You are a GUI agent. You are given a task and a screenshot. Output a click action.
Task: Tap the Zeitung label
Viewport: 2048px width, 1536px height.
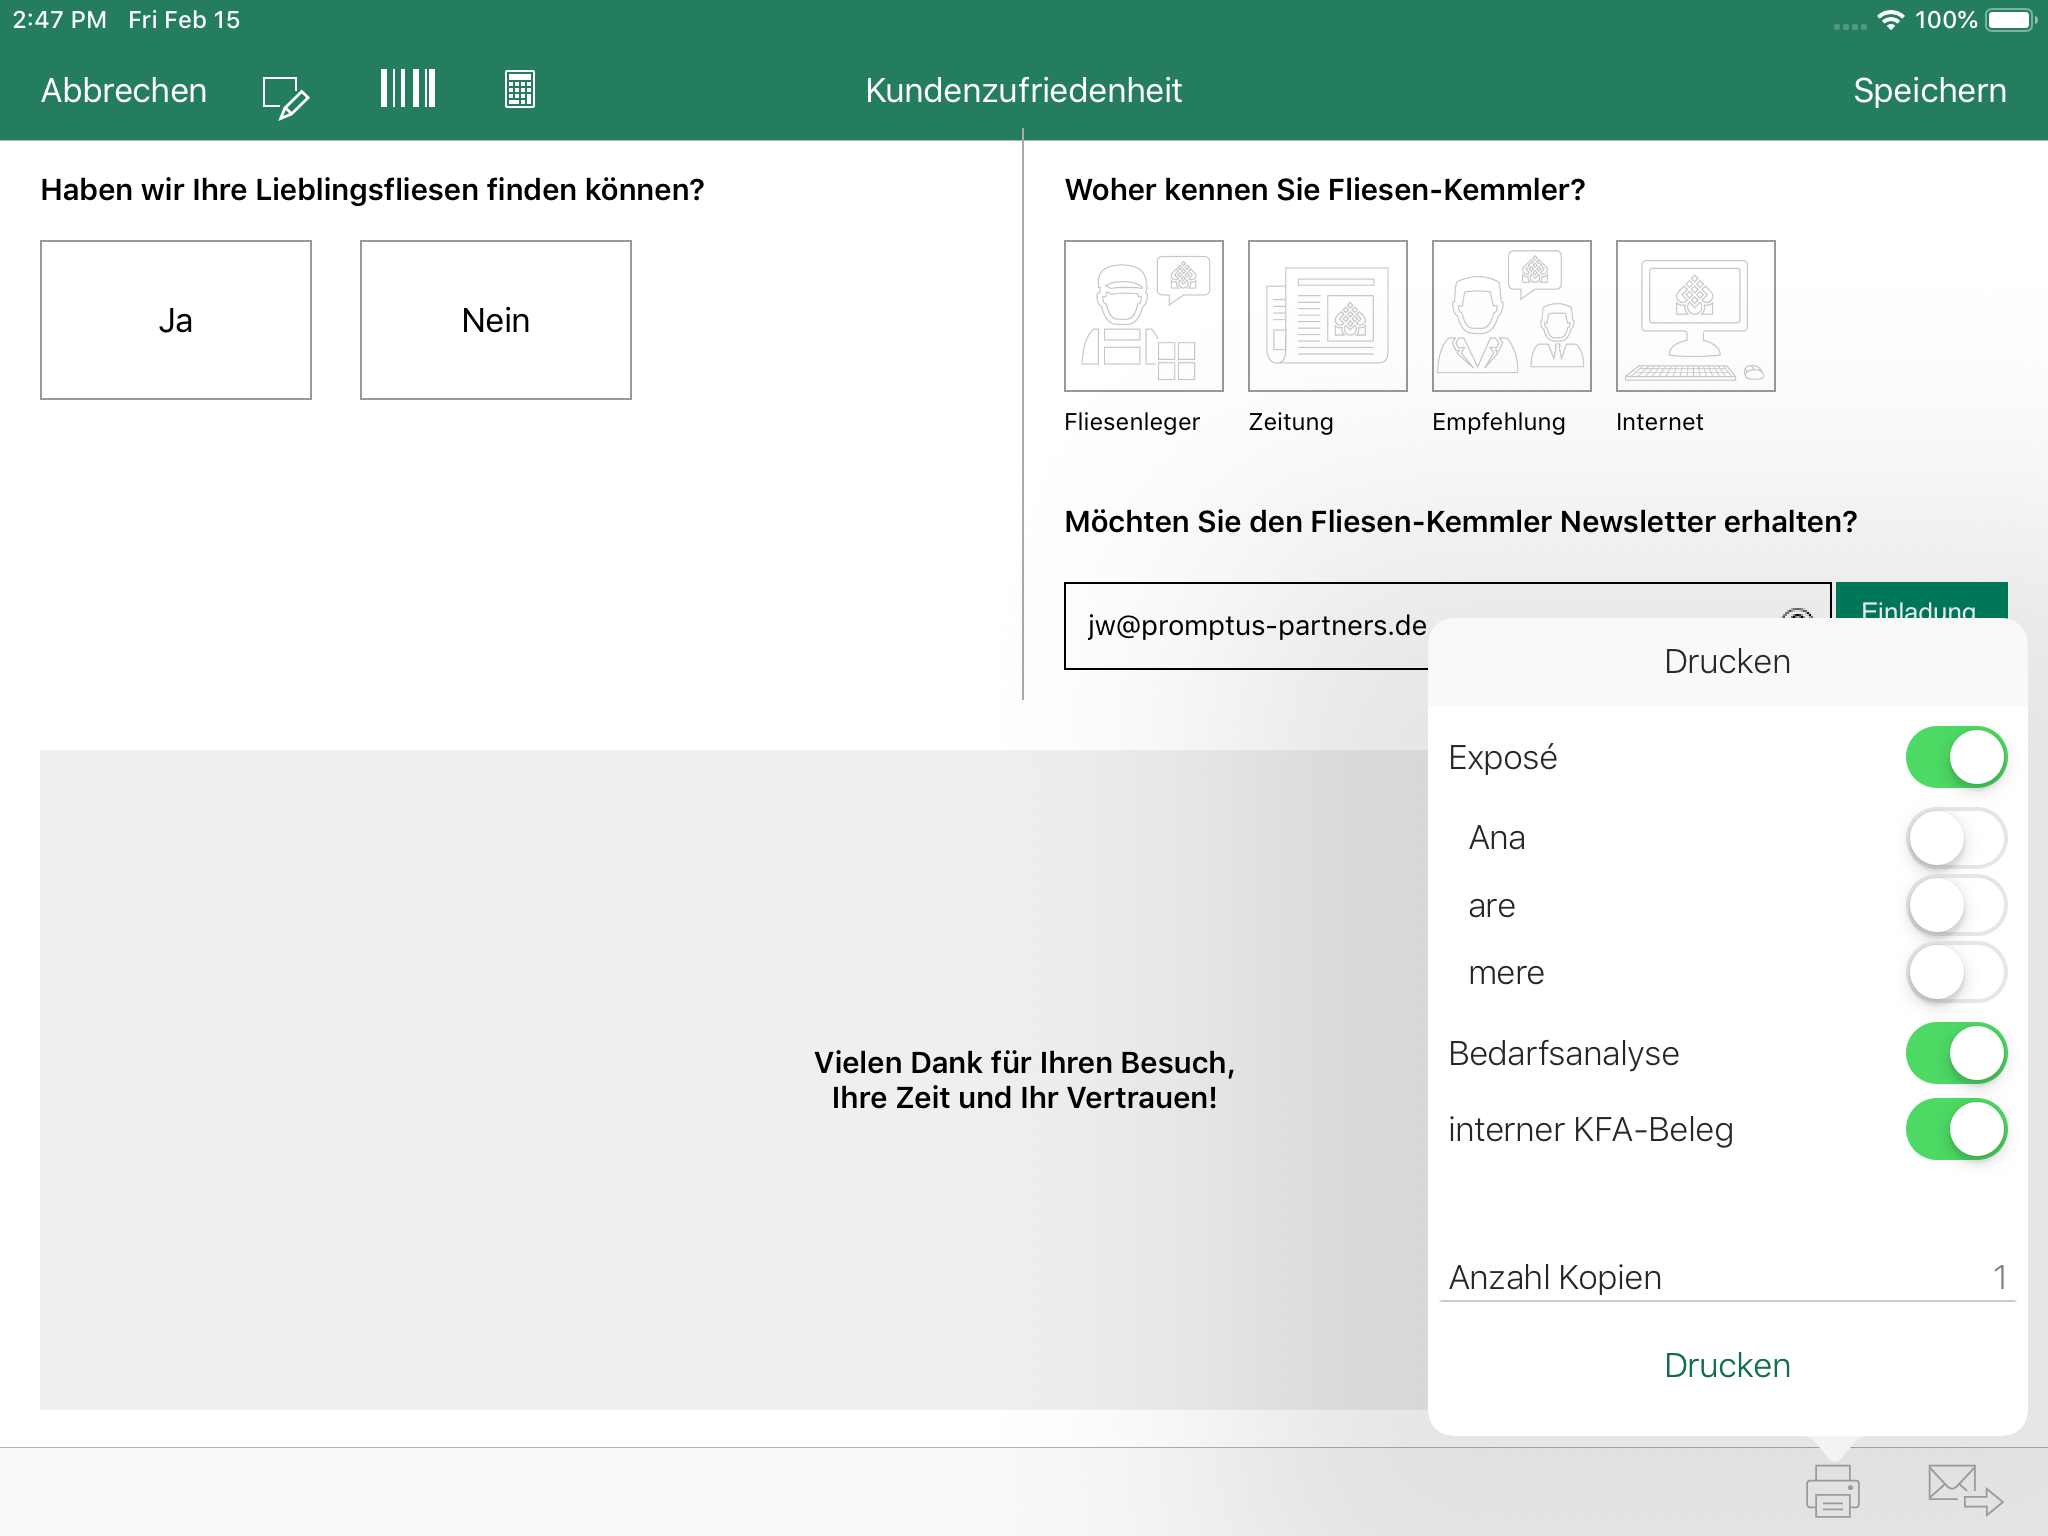[1290, 422]
